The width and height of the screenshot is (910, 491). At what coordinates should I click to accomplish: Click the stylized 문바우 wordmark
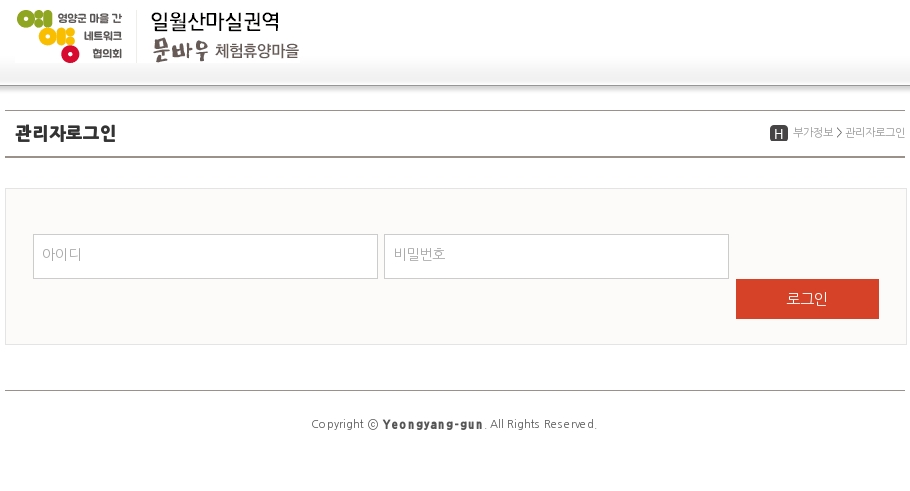click(x=180, y=50)
